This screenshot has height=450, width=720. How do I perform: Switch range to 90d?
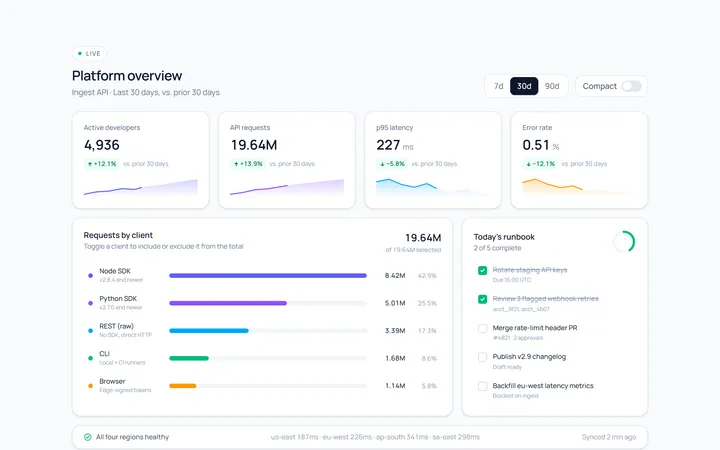552,86
